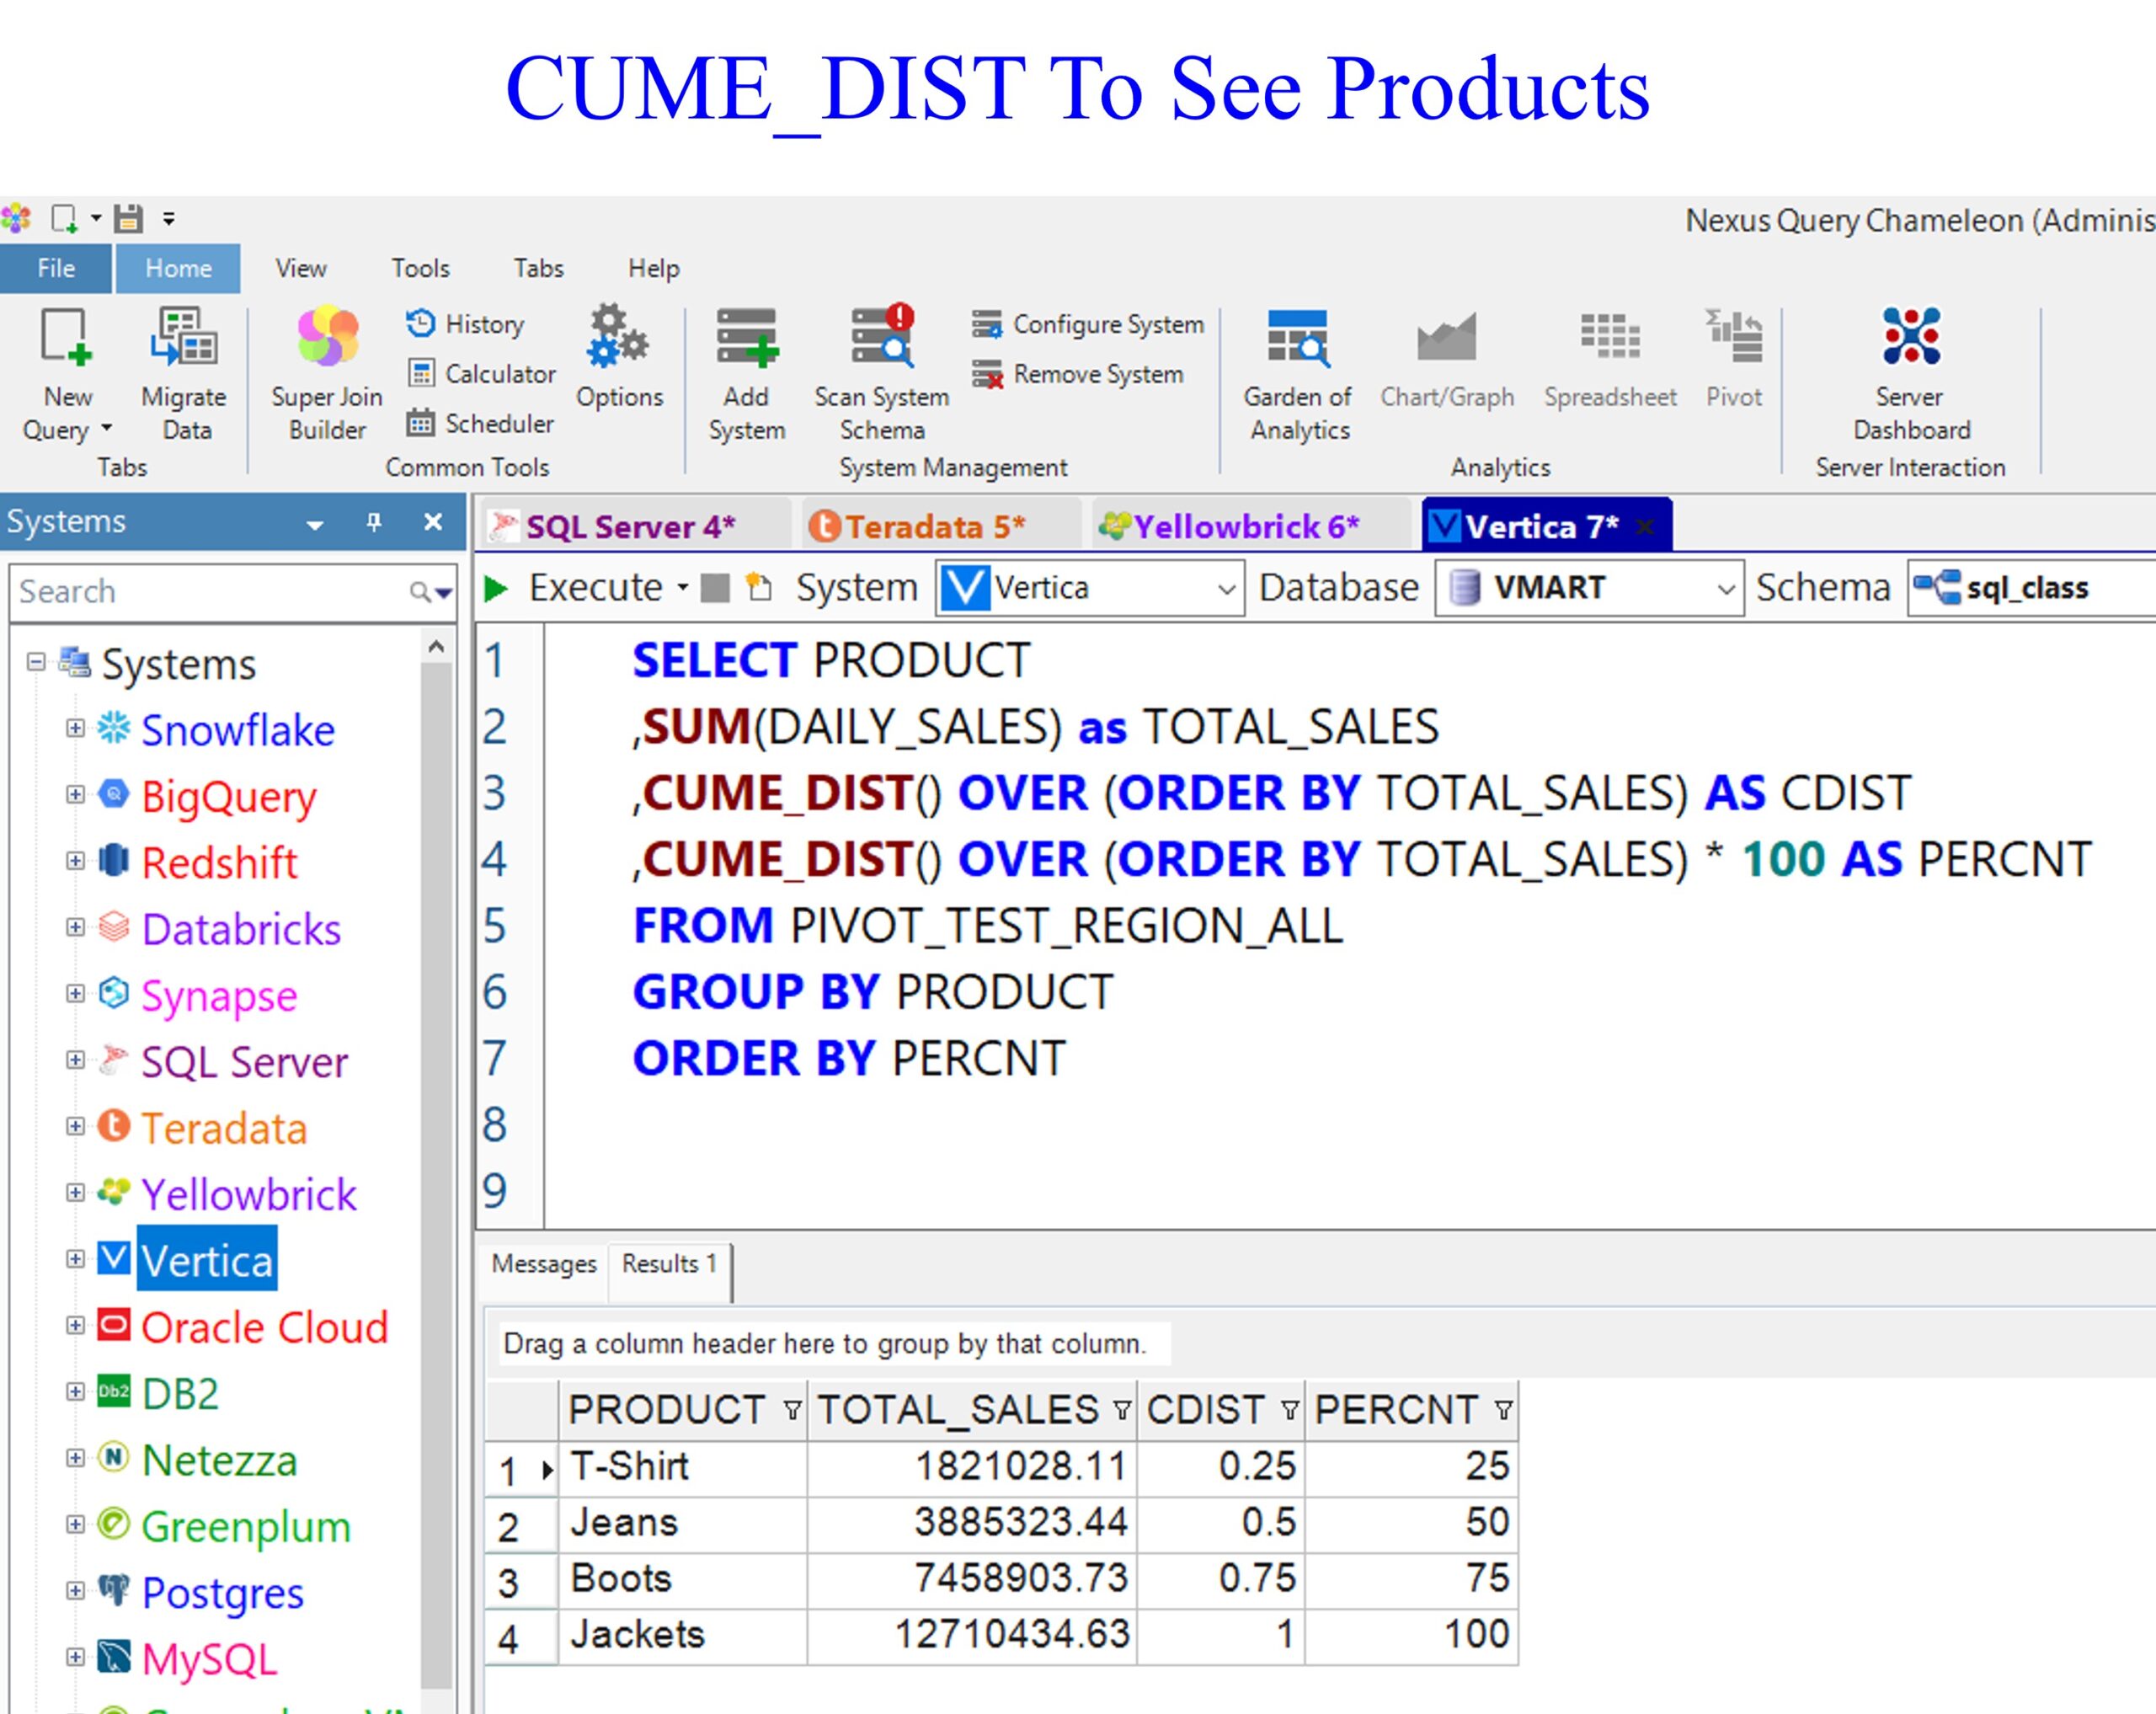2156x1714 pixels.
Task: Expand the Snowflake tree node
Action: click(x=75, y=728)
